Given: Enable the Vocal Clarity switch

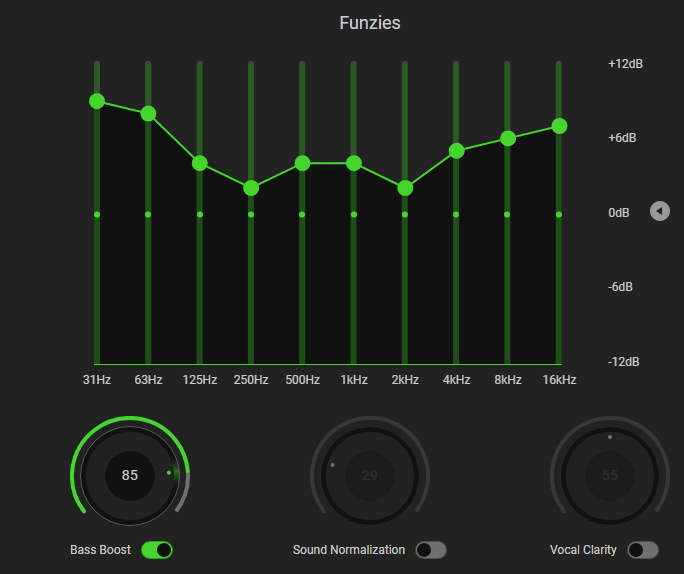Looking at the screenshot, I should 642,550.
